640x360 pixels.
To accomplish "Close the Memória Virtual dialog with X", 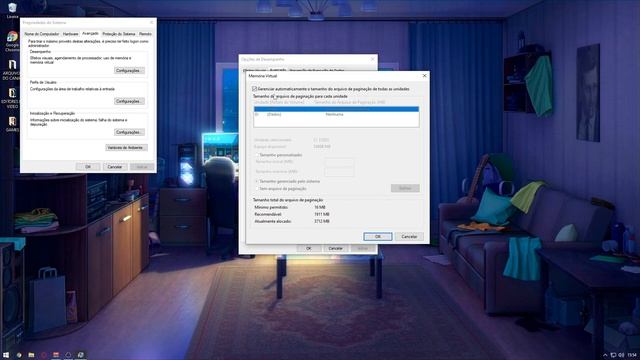I will point(424,76).
